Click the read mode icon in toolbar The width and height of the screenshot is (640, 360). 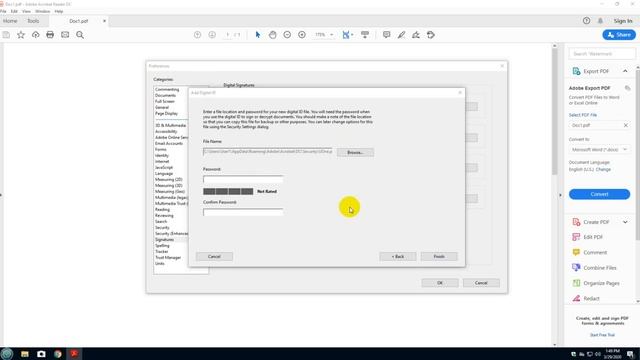tap(365, 35)
